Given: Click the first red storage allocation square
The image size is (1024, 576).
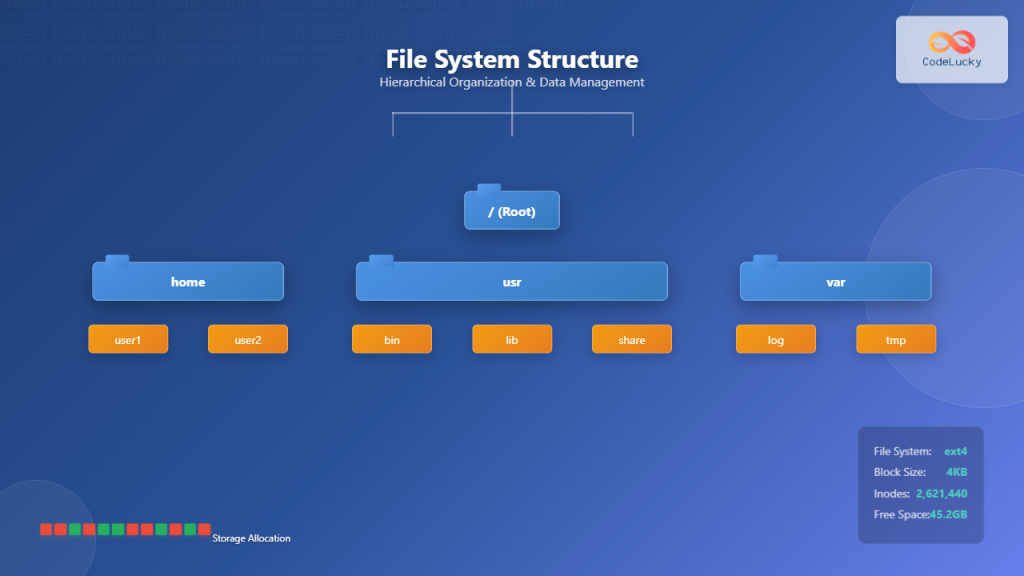Looking at the screenshot, I should 45,528.
